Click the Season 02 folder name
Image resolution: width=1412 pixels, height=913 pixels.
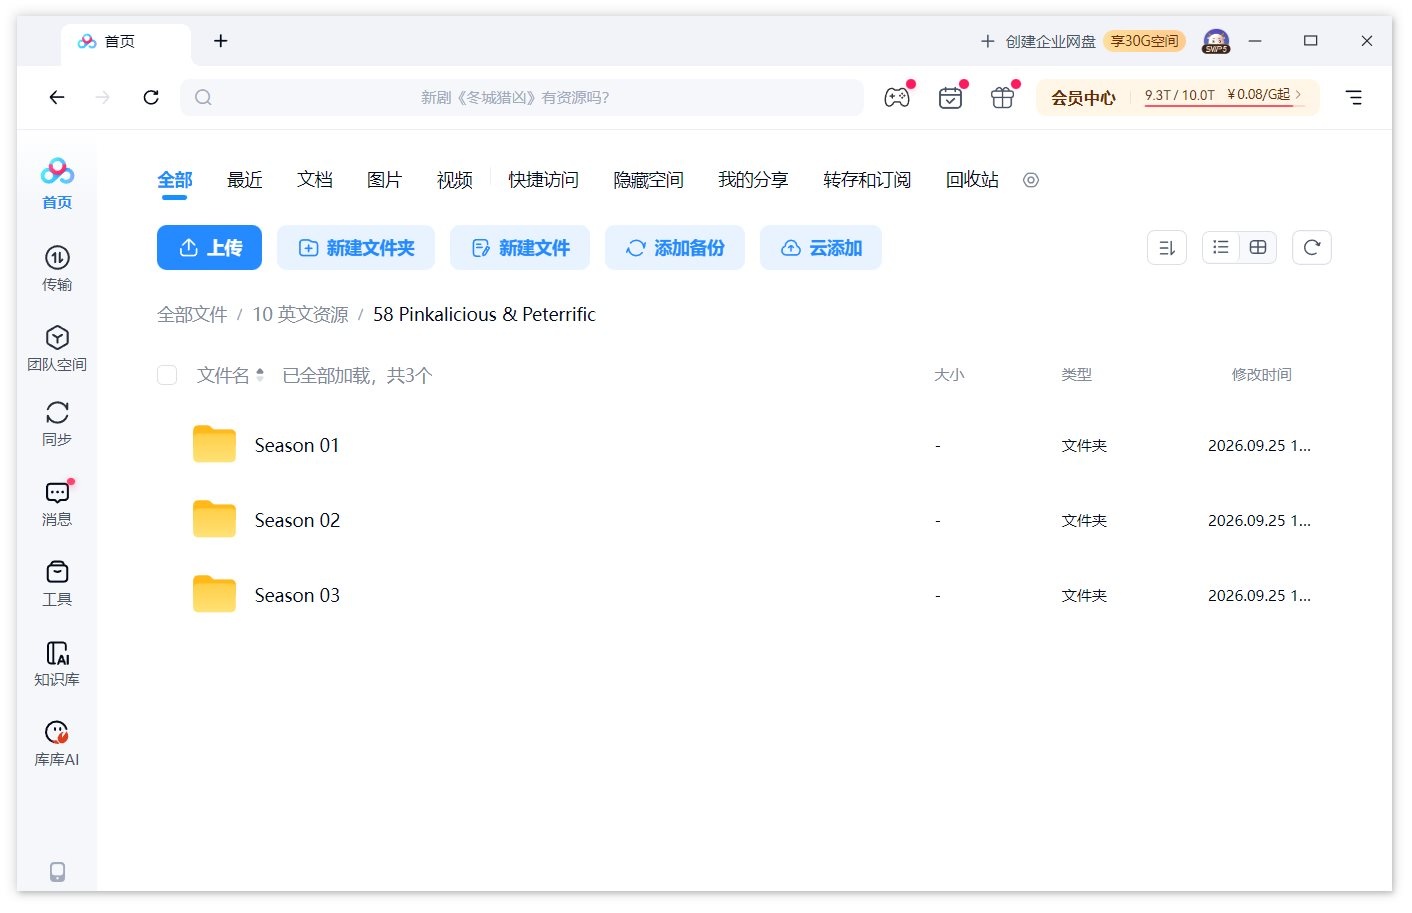point(297,520)
